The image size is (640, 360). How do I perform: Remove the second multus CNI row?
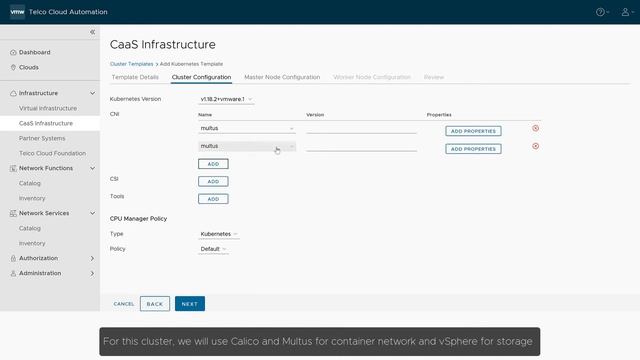pos(536,146)
